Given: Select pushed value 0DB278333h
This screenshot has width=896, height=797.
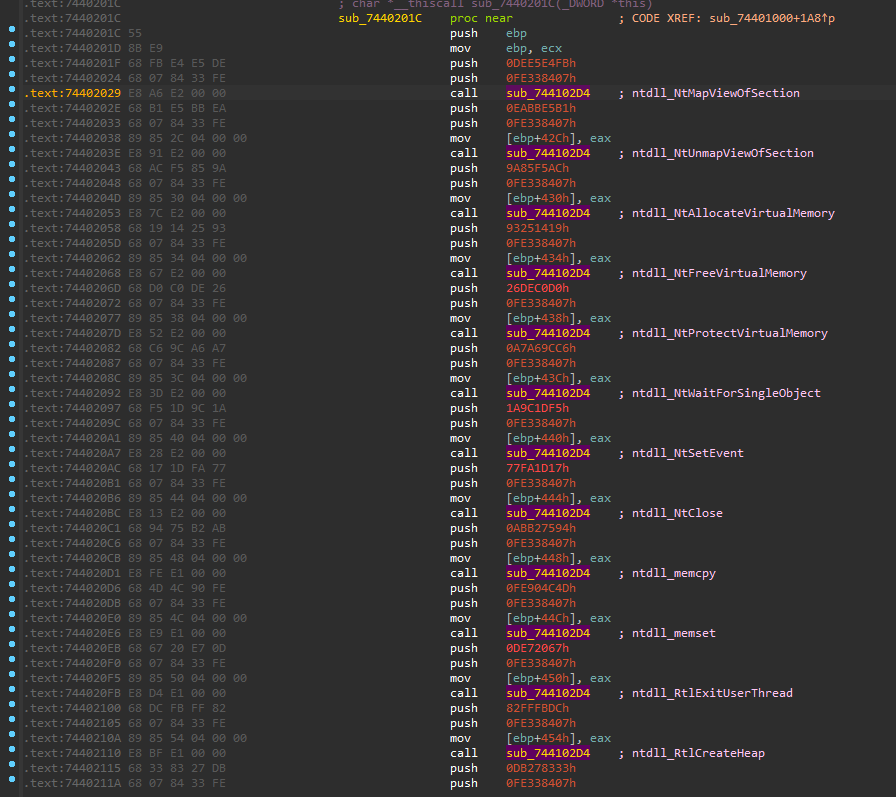Looking at the screenshot, I should [x=541, y=768].
